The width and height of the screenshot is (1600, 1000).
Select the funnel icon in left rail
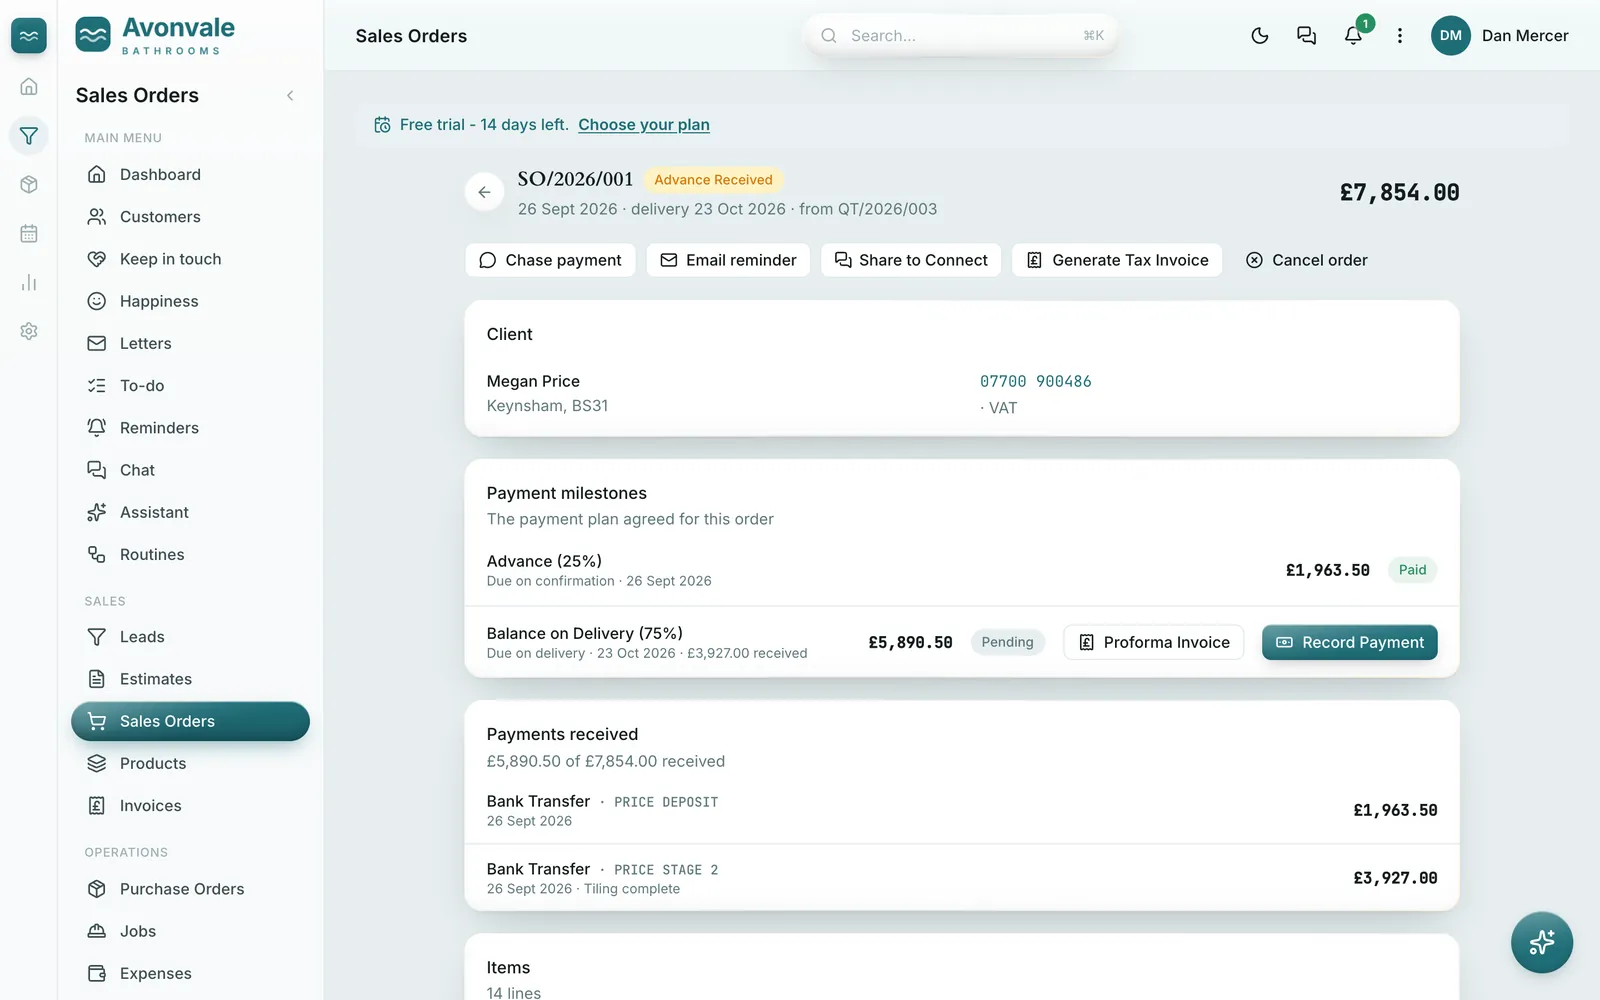[x=29, y=136]
